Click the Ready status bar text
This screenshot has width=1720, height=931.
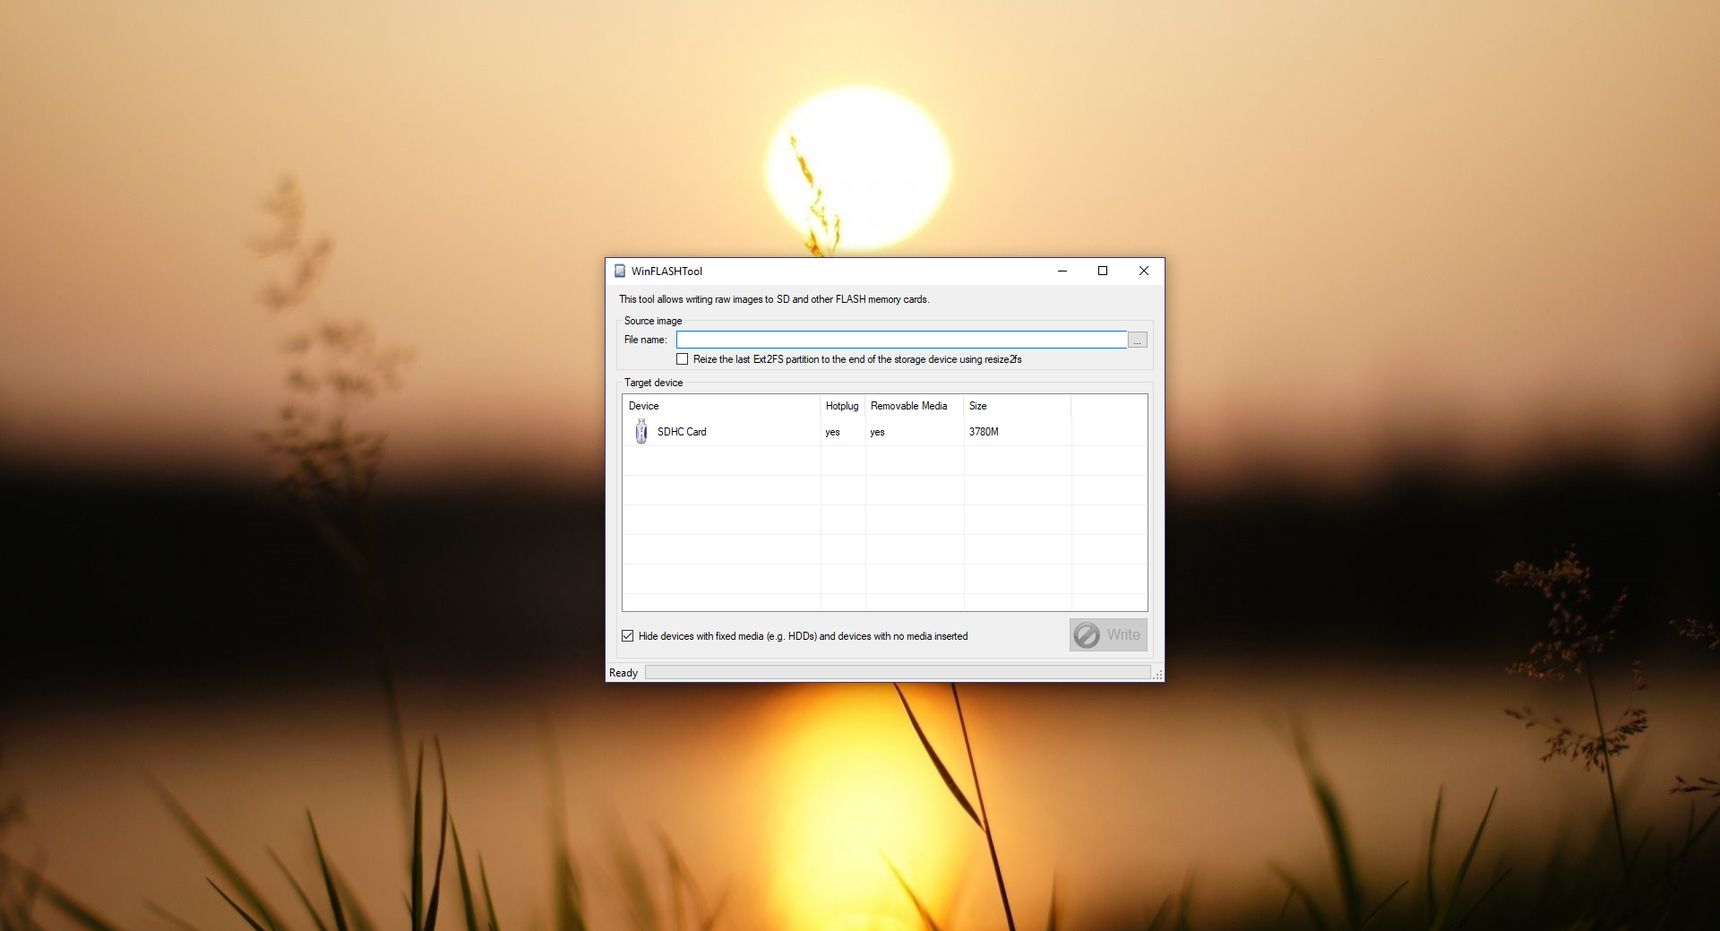click(x=623, y=673)
